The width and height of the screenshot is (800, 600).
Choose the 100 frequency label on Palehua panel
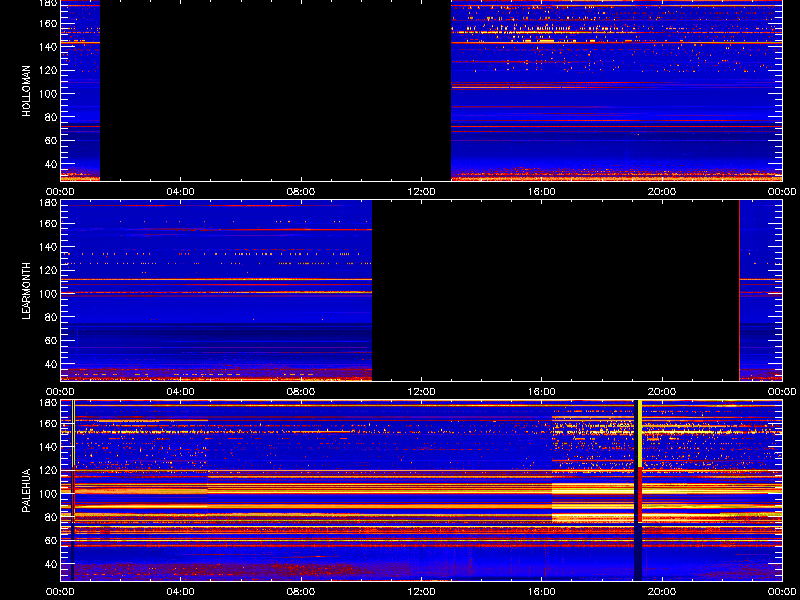tap(47, 494)
